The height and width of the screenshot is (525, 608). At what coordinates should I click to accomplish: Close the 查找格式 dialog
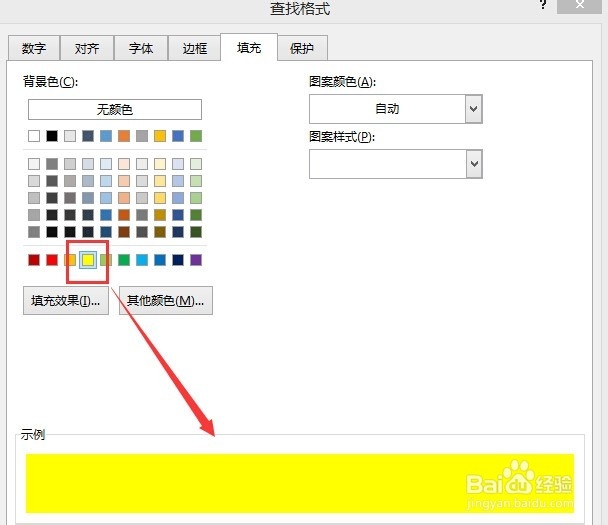[x=579, y=5]
